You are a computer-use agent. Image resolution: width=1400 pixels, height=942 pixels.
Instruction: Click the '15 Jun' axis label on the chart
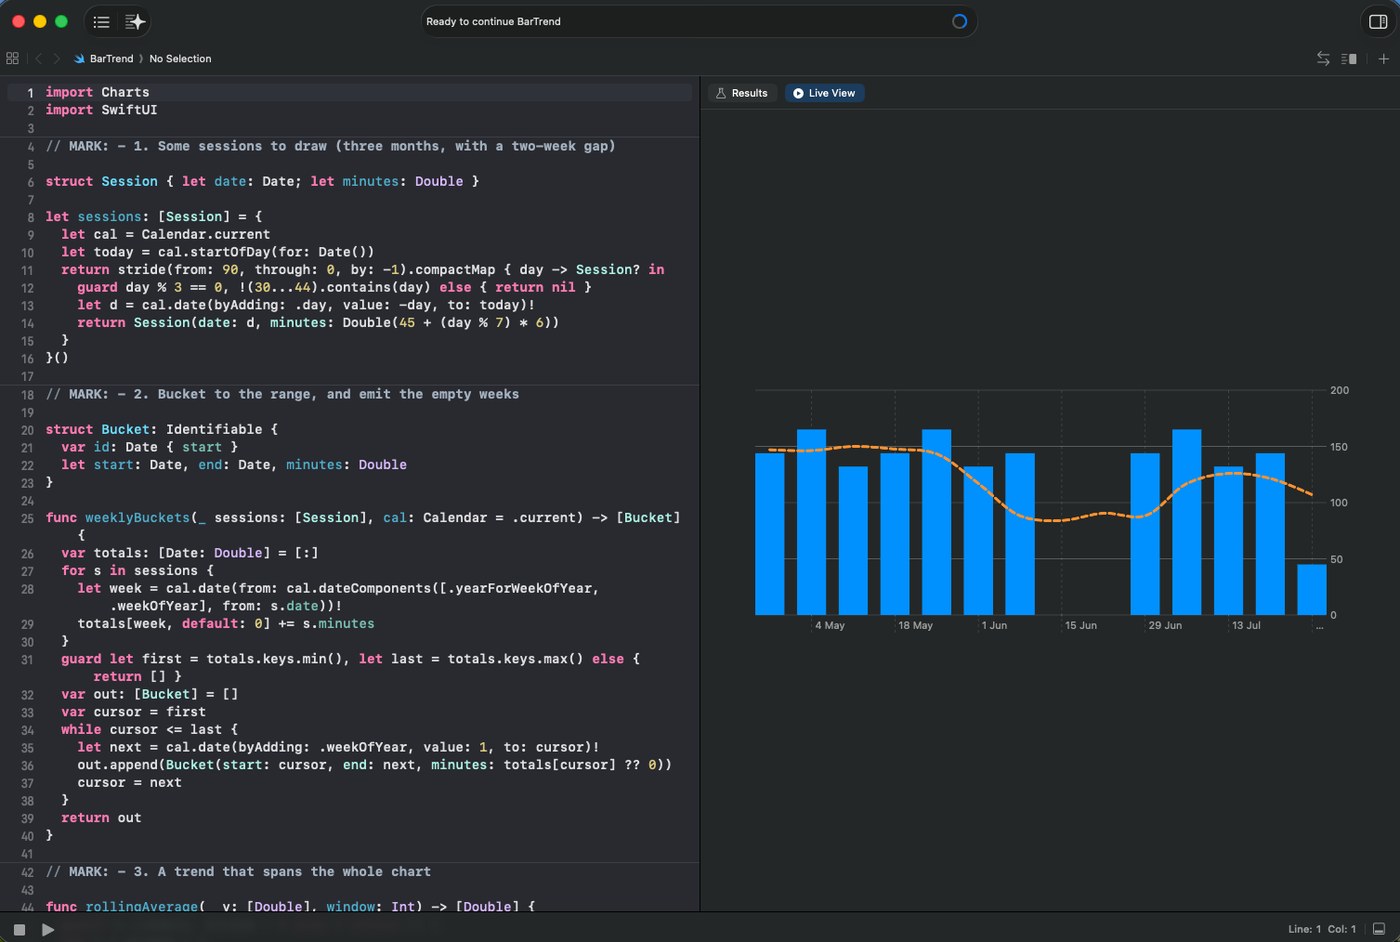[1080, 626]
